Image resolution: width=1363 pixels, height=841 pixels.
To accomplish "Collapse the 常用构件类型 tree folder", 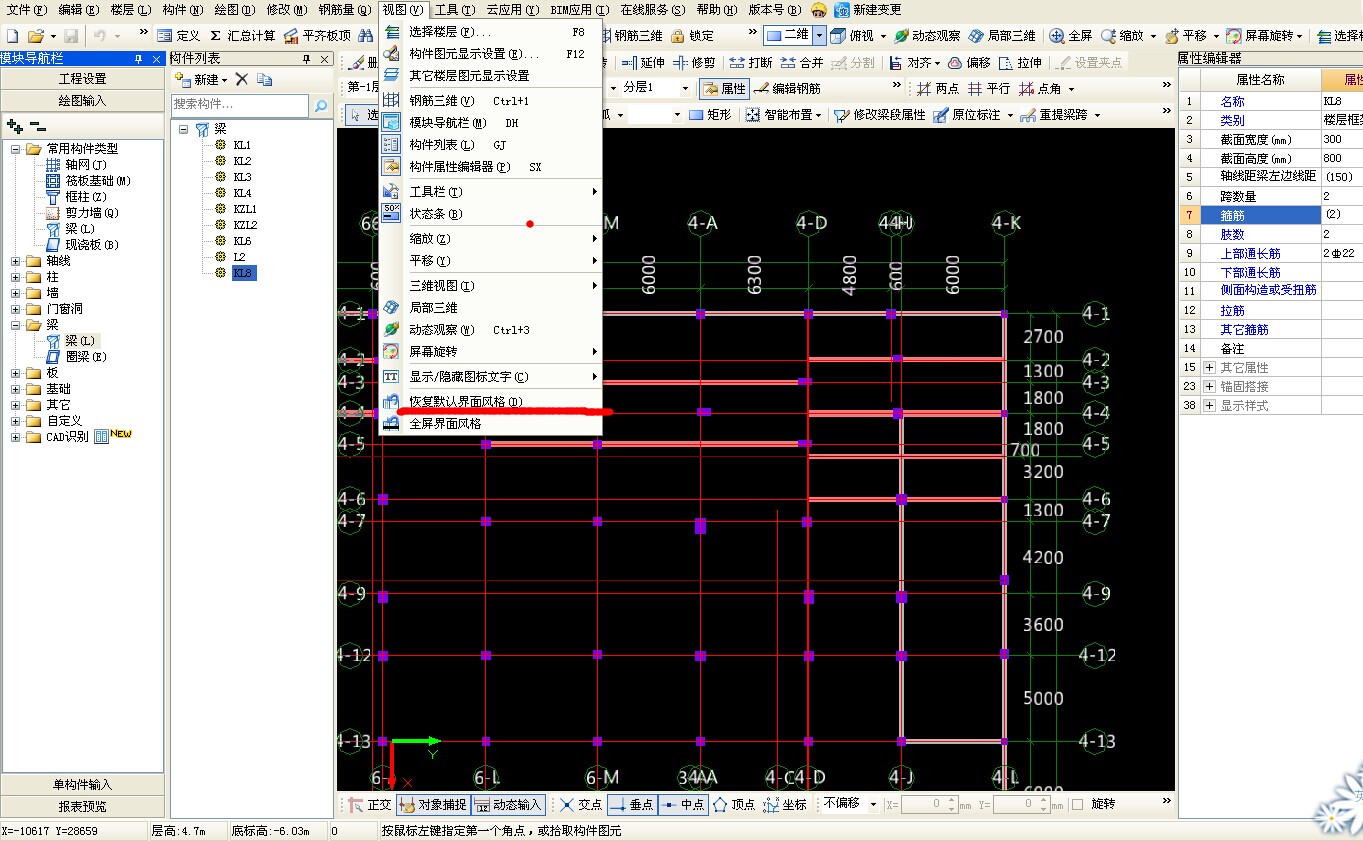I will click(x=16, y=149).
